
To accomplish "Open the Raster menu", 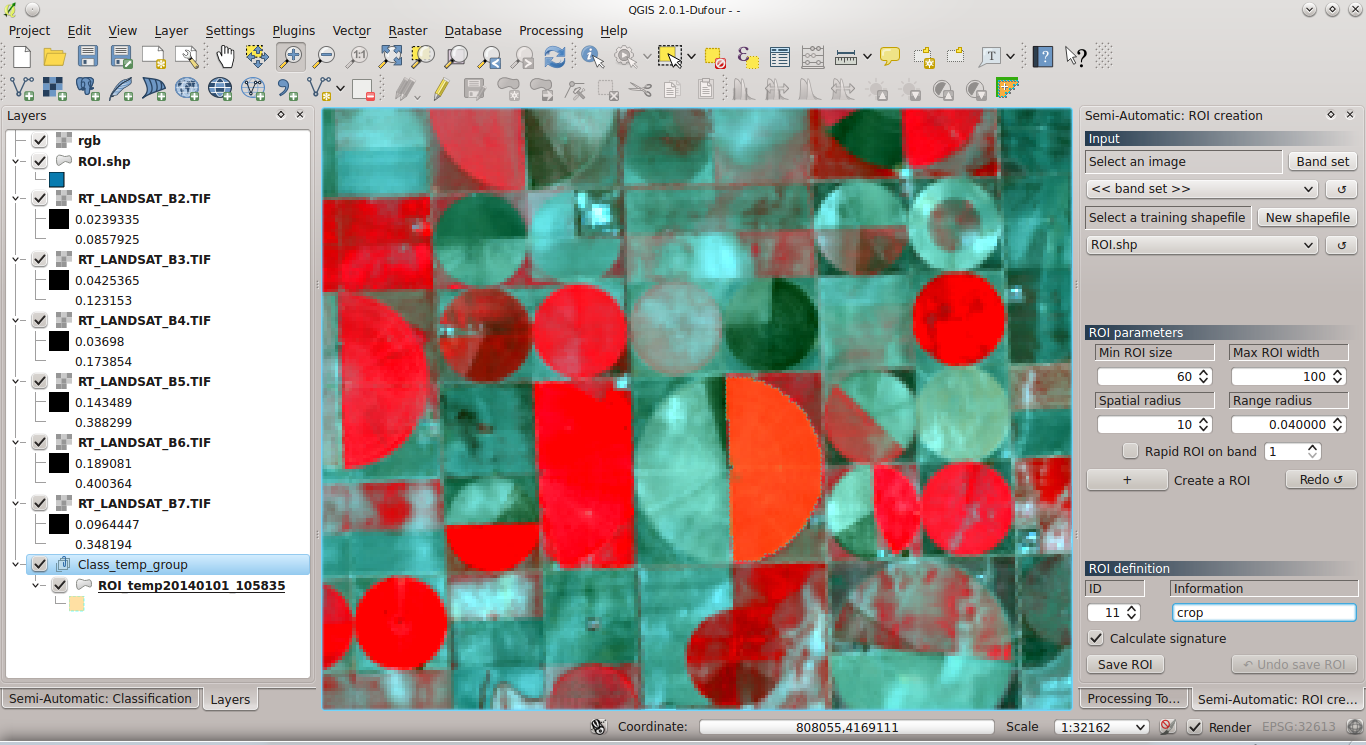I will click(x=408, y=30).
